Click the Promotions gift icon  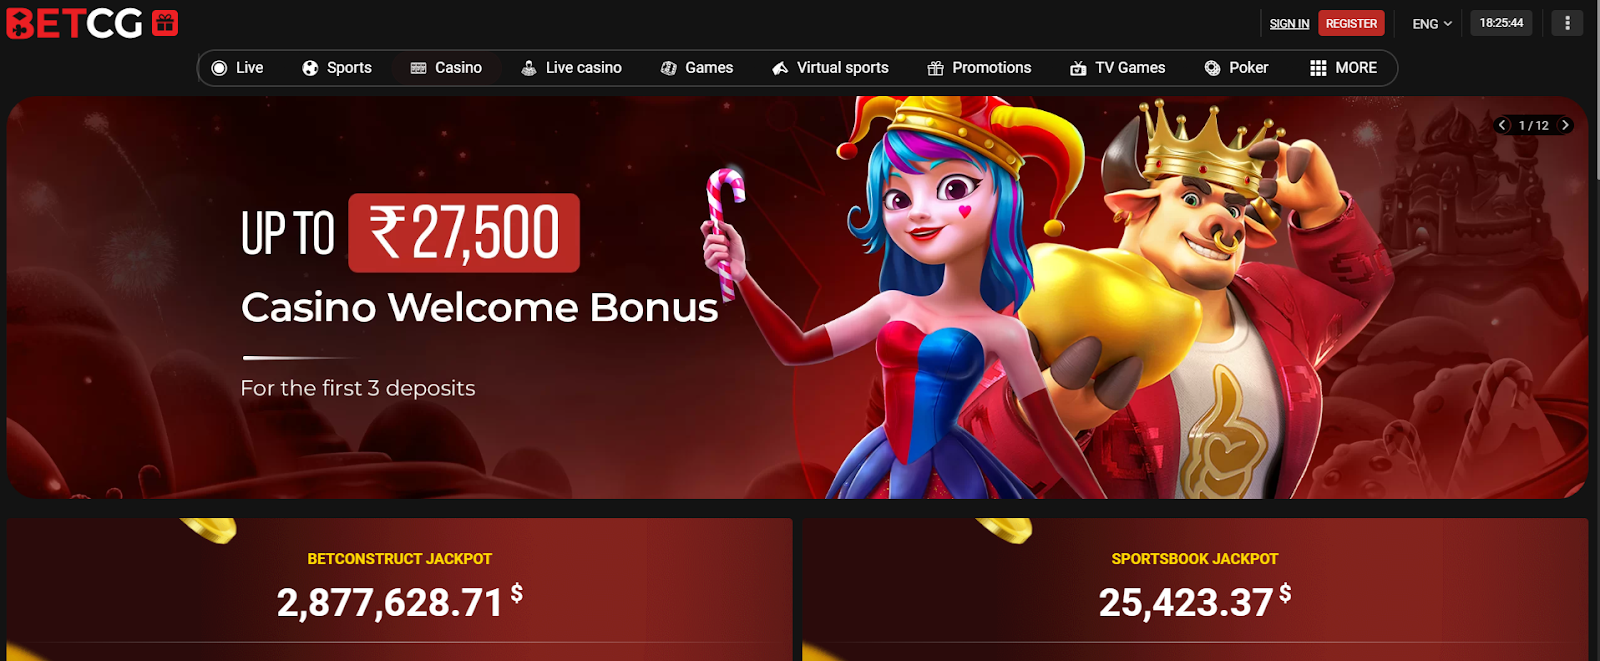coord(936,68)
